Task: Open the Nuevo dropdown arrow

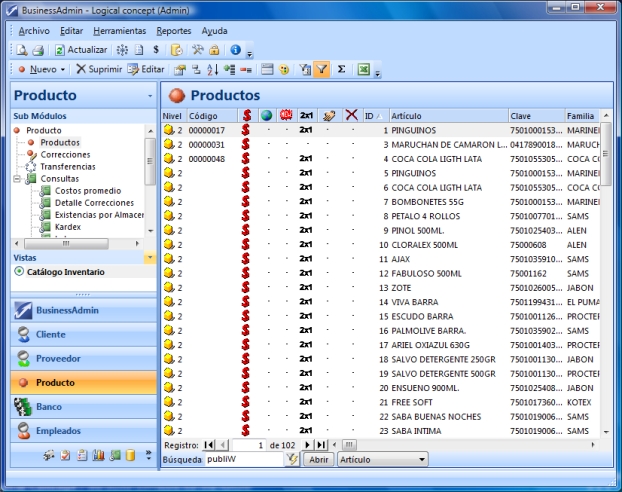Action: pyautogui.click(x=63, y=70)
